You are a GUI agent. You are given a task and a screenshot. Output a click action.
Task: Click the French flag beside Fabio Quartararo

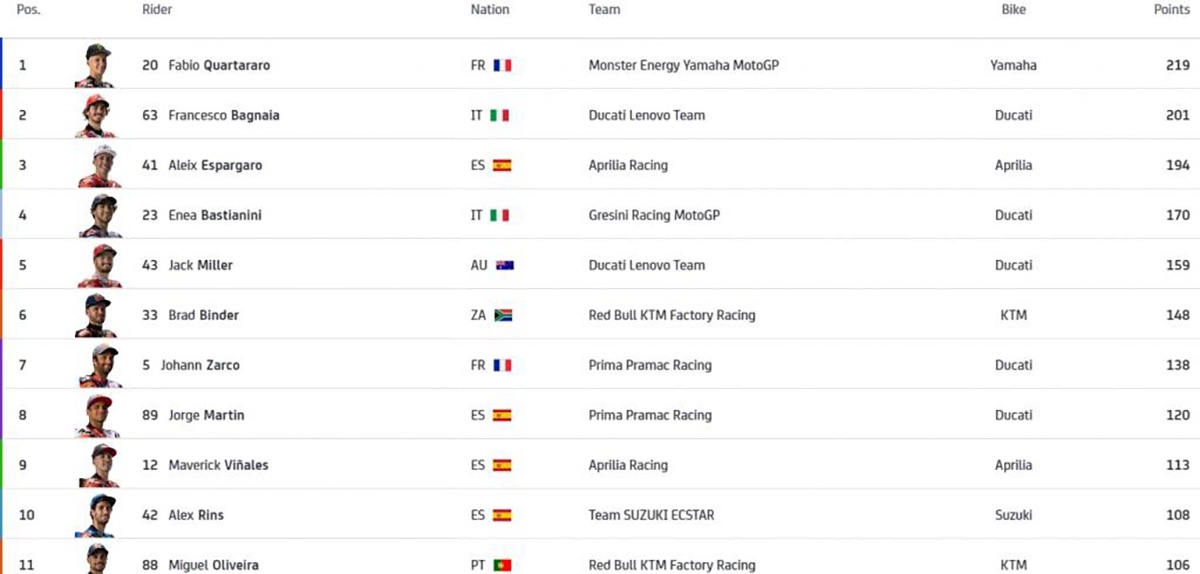point(502,65)
